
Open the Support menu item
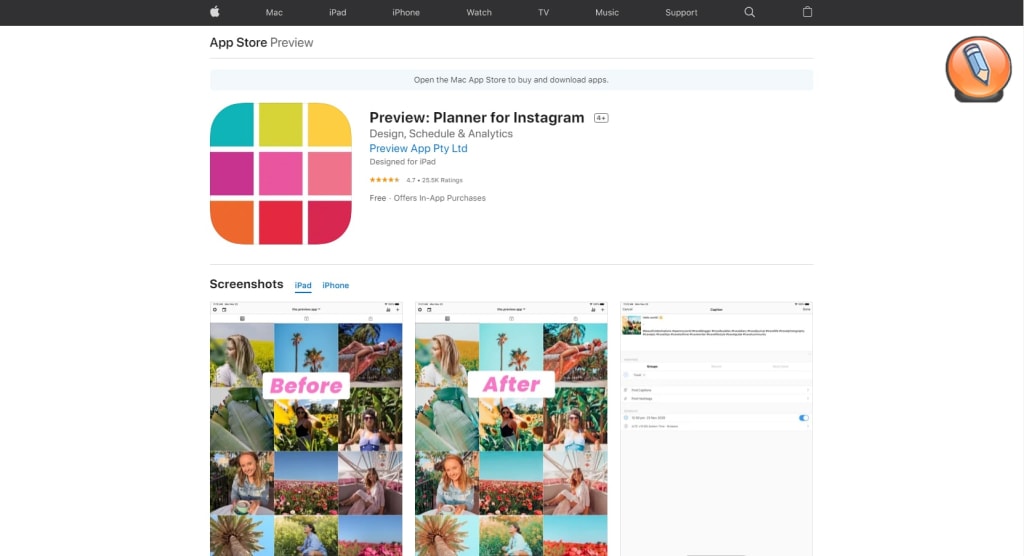(x=681, y=12)
